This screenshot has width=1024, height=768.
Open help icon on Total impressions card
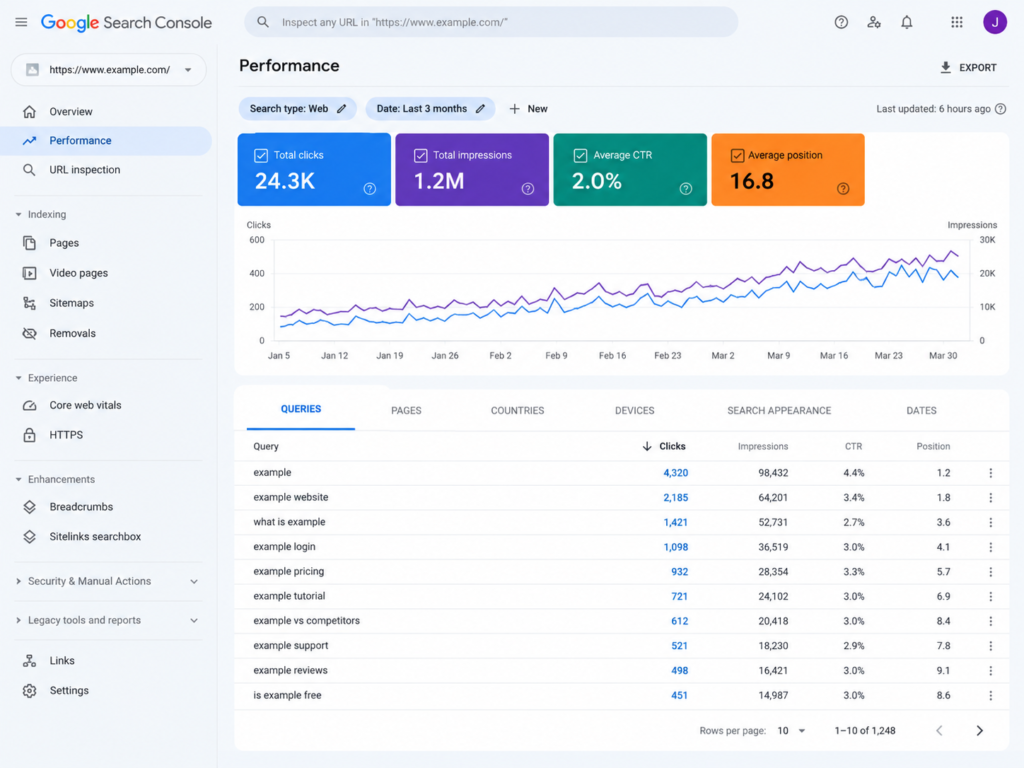coord(528,189)
